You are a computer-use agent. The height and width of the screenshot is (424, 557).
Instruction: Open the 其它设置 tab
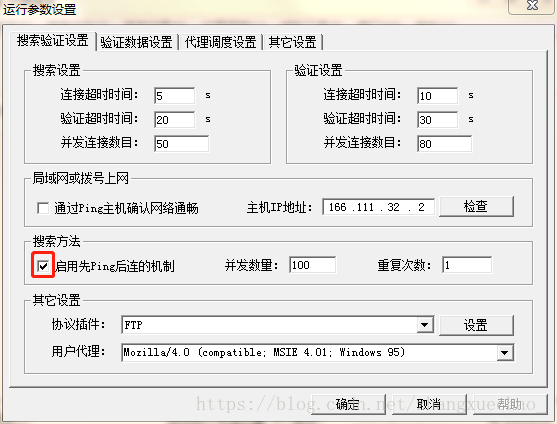292,42
